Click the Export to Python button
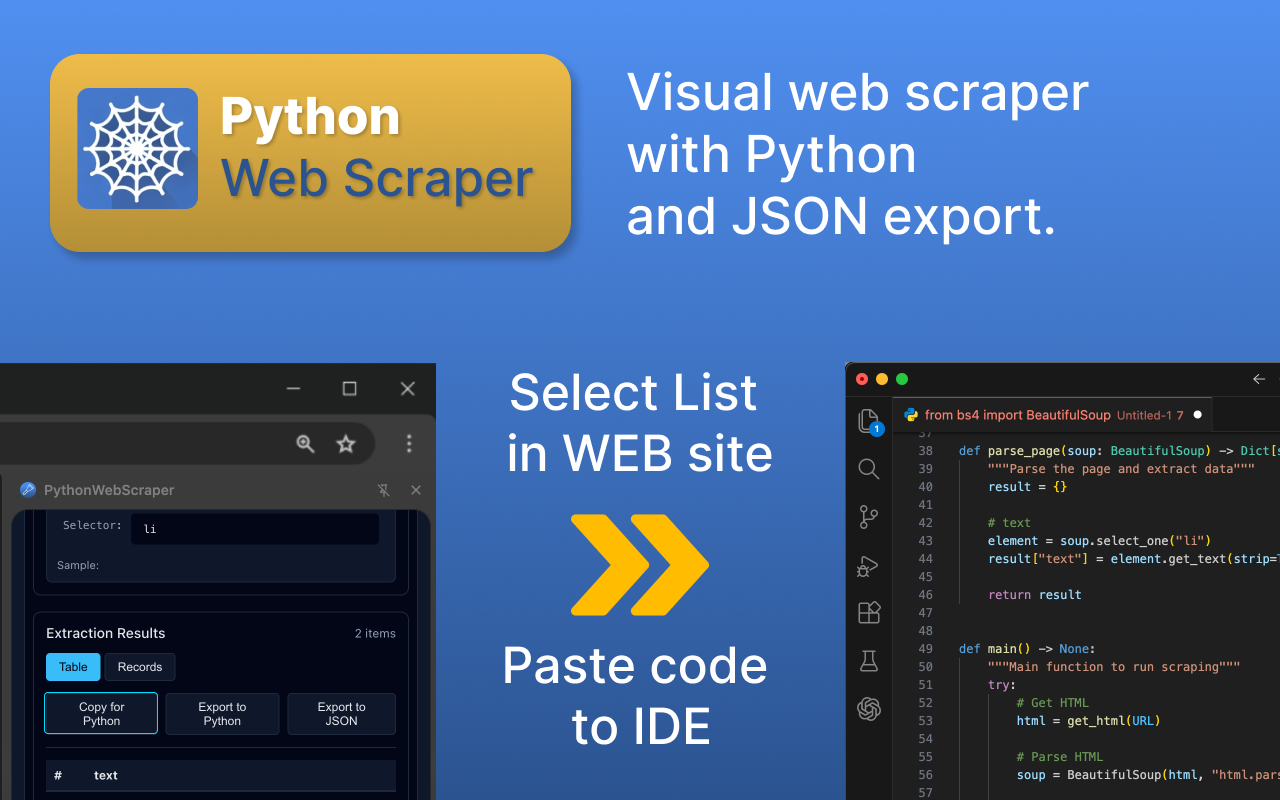 tap(222, 714)
